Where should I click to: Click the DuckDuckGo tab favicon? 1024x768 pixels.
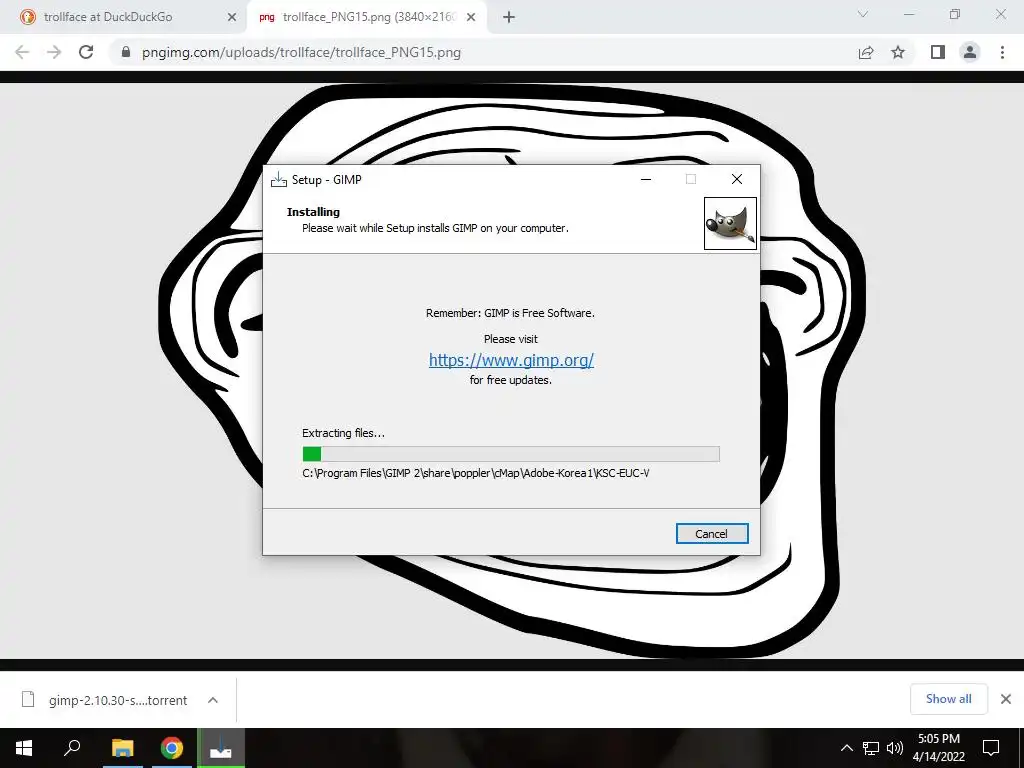tap(27, 17)
